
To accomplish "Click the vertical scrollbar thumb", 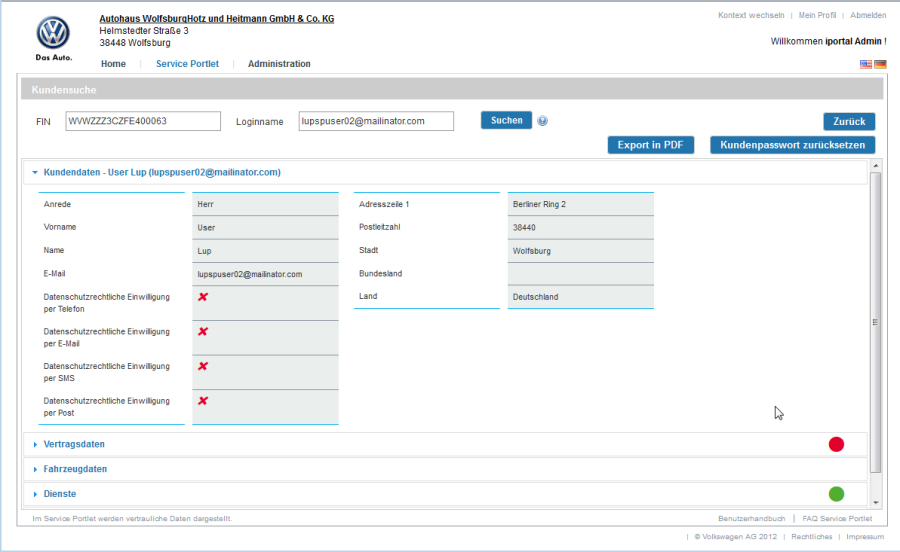I will (x=876, y=320).
